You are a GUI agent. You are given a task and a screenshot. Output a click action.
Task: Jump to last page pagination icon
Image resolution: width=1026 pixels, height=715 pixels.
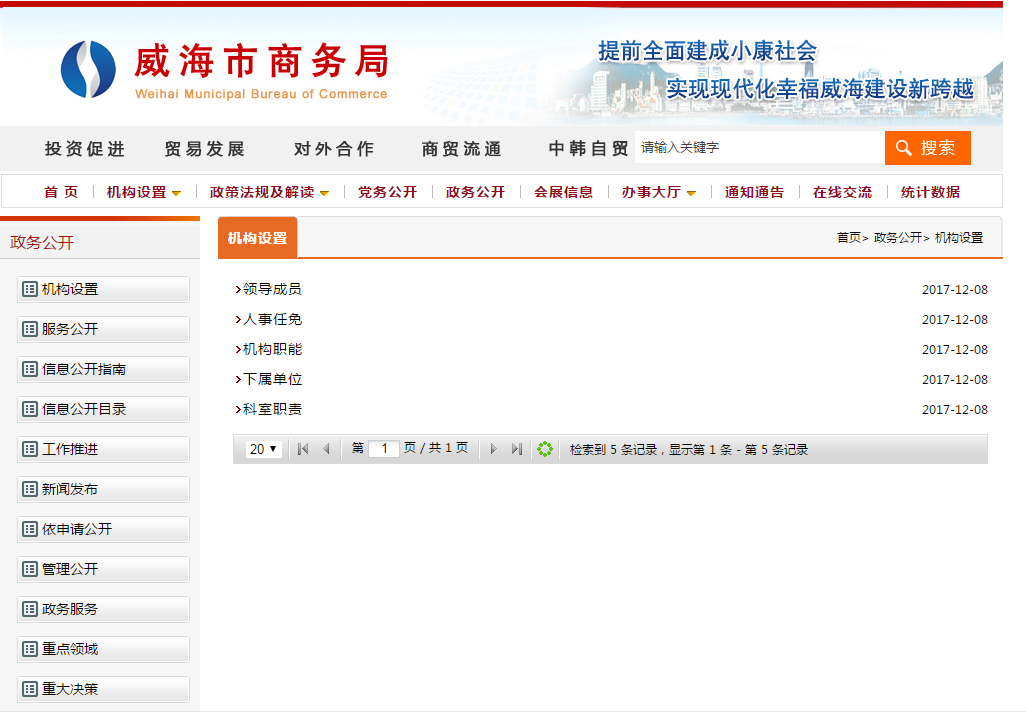516,450
